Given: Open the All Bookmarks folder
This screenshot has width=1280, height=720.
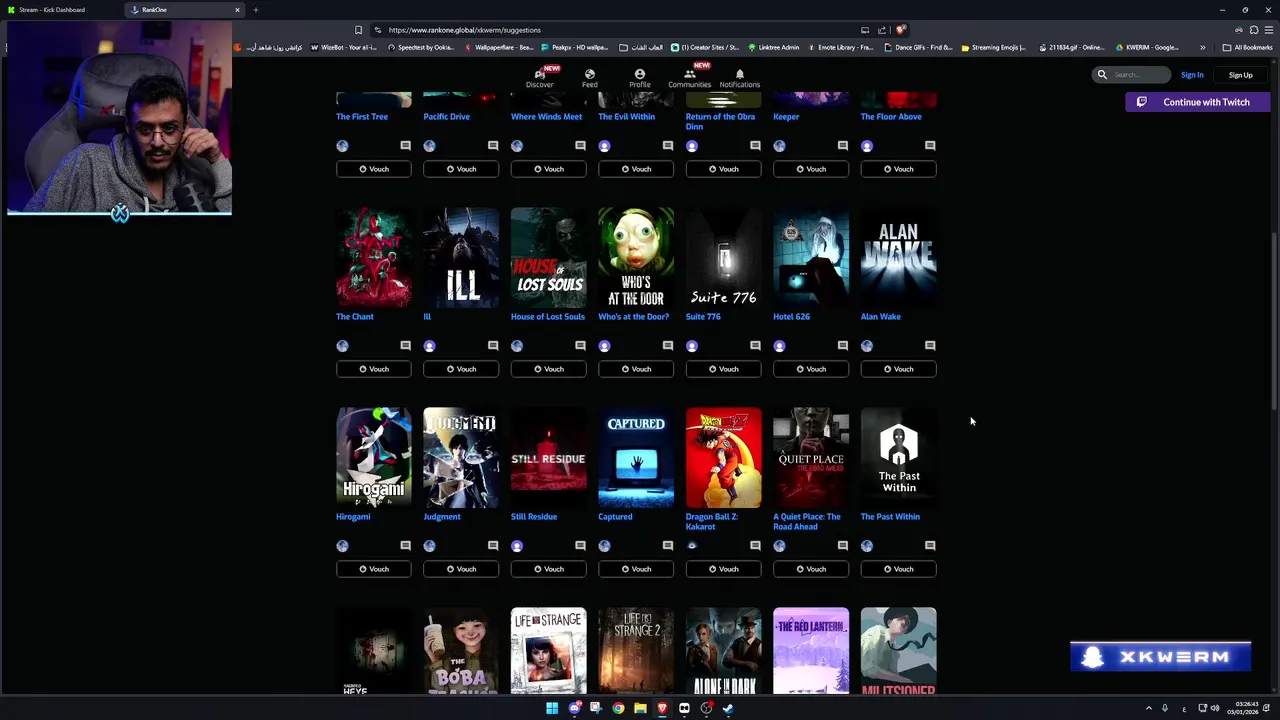Looking at the screenshot, I should [x=1247, y=47].
